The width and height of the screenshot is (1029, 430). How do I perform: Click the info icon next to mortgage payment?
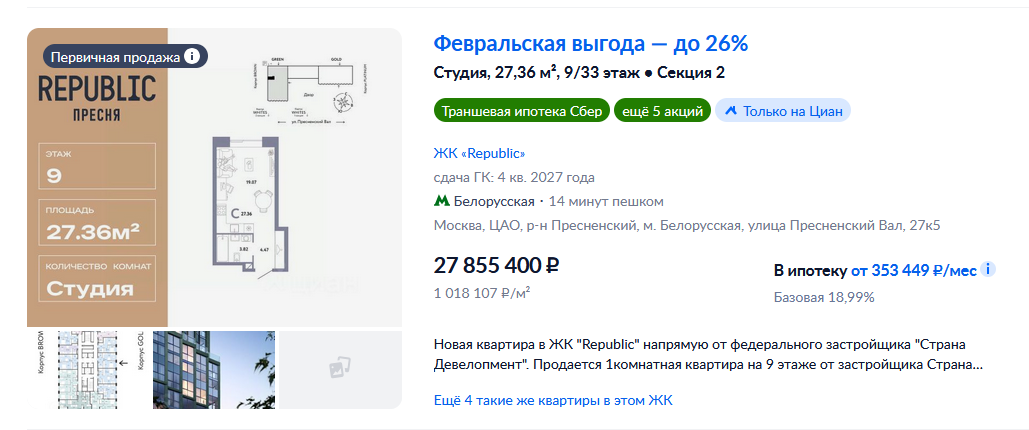pyautogui.click(x=988, y=270)
